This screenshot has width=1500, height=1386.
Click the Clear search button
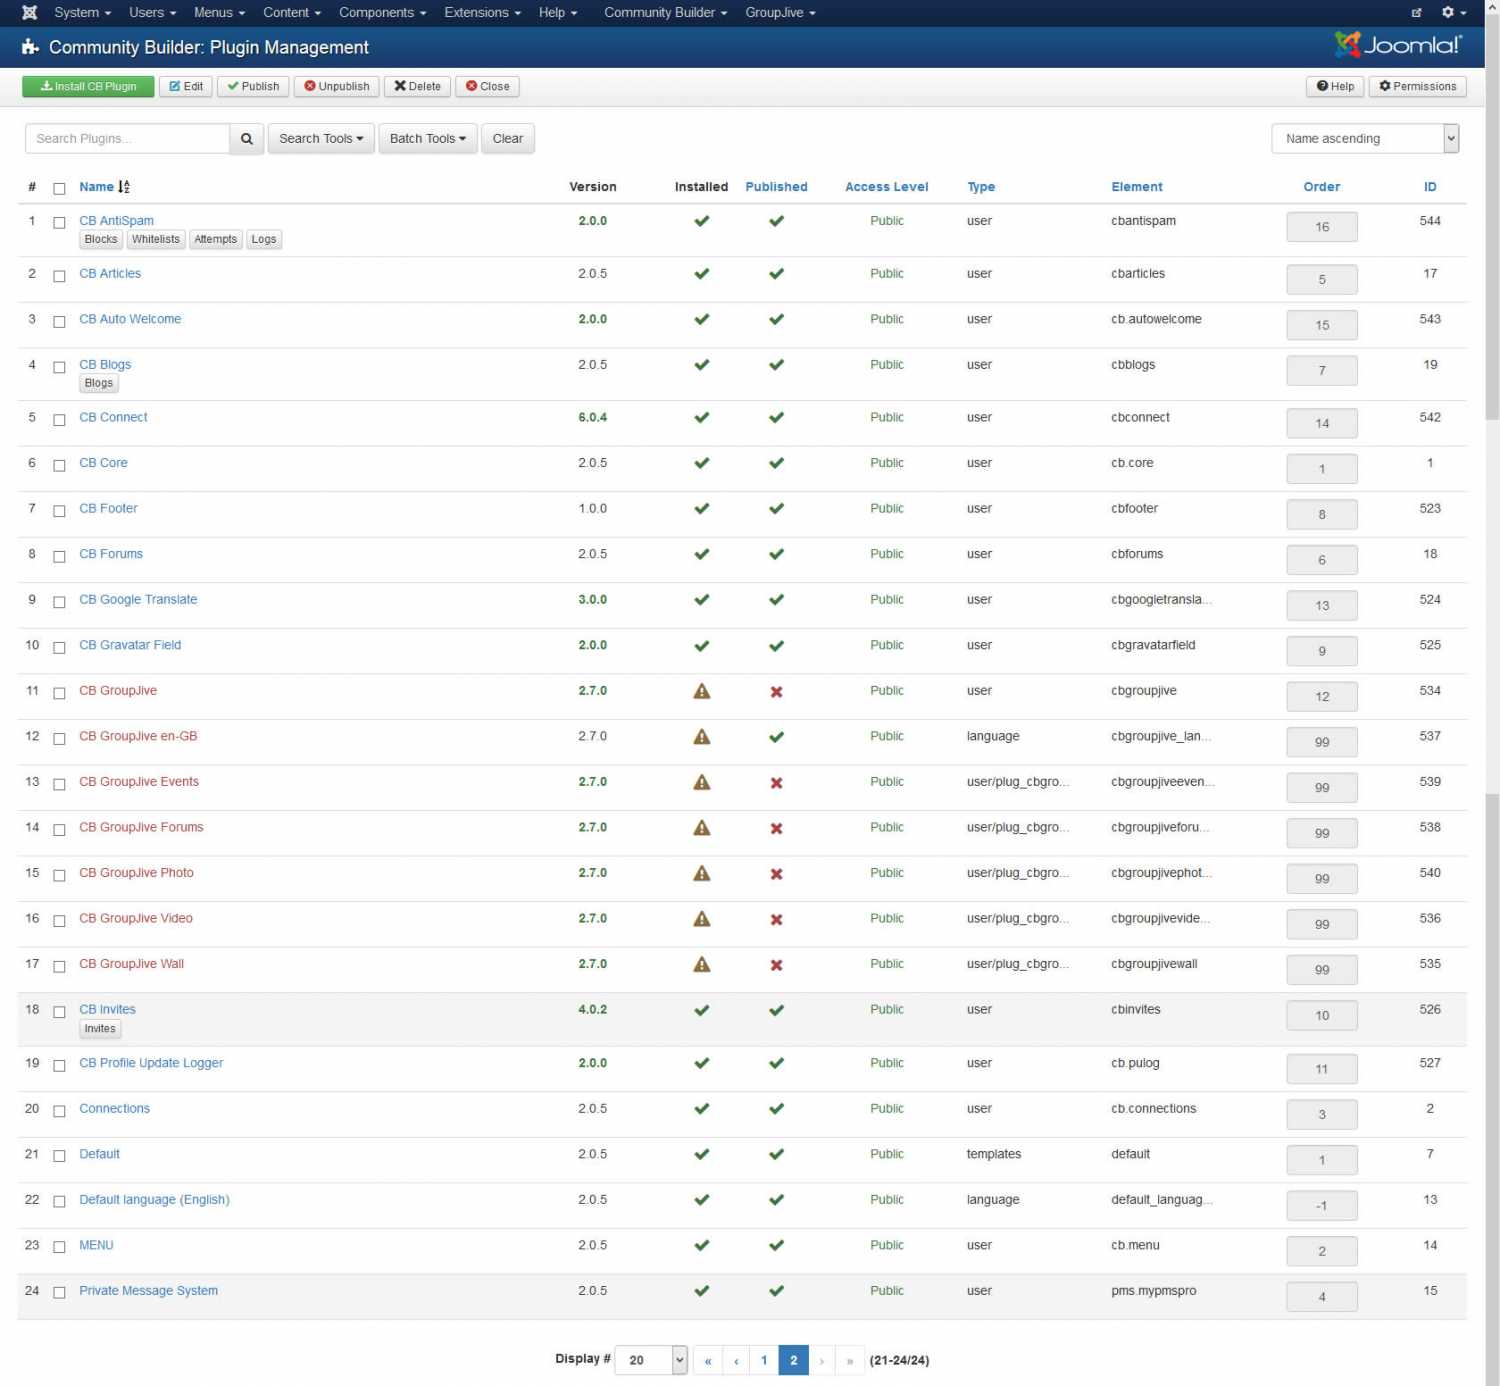tap(508, 139)
